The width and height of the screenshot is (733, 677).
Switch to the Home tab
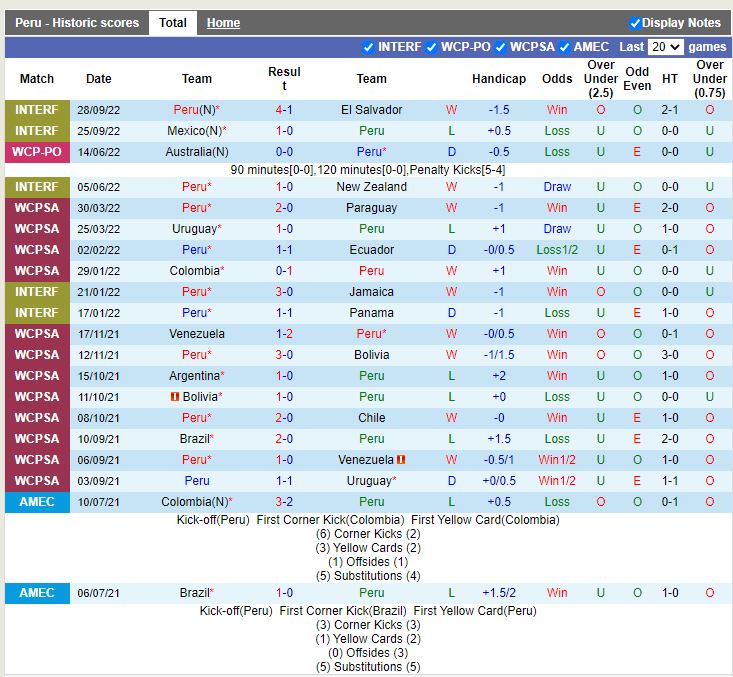tap(223, 23)
